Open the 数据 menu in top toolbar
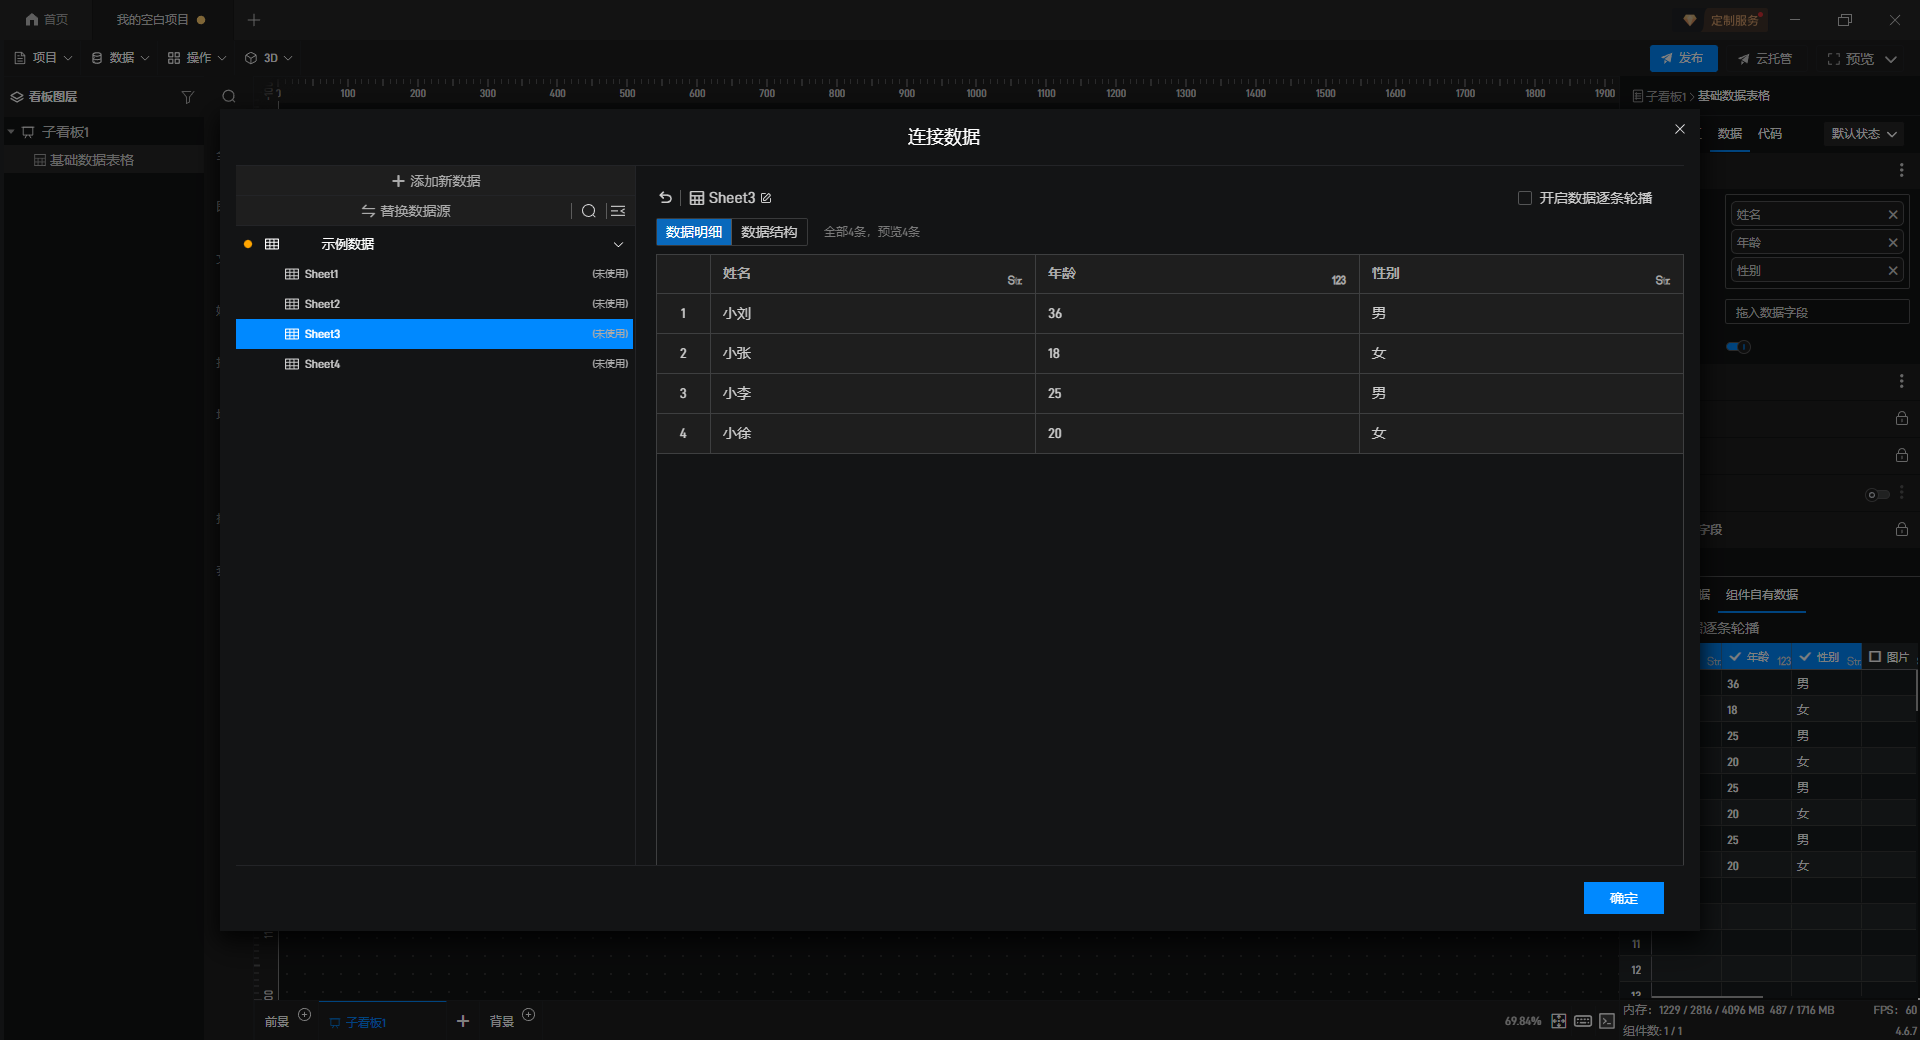1920x1040 pixels. coord(120,58)
